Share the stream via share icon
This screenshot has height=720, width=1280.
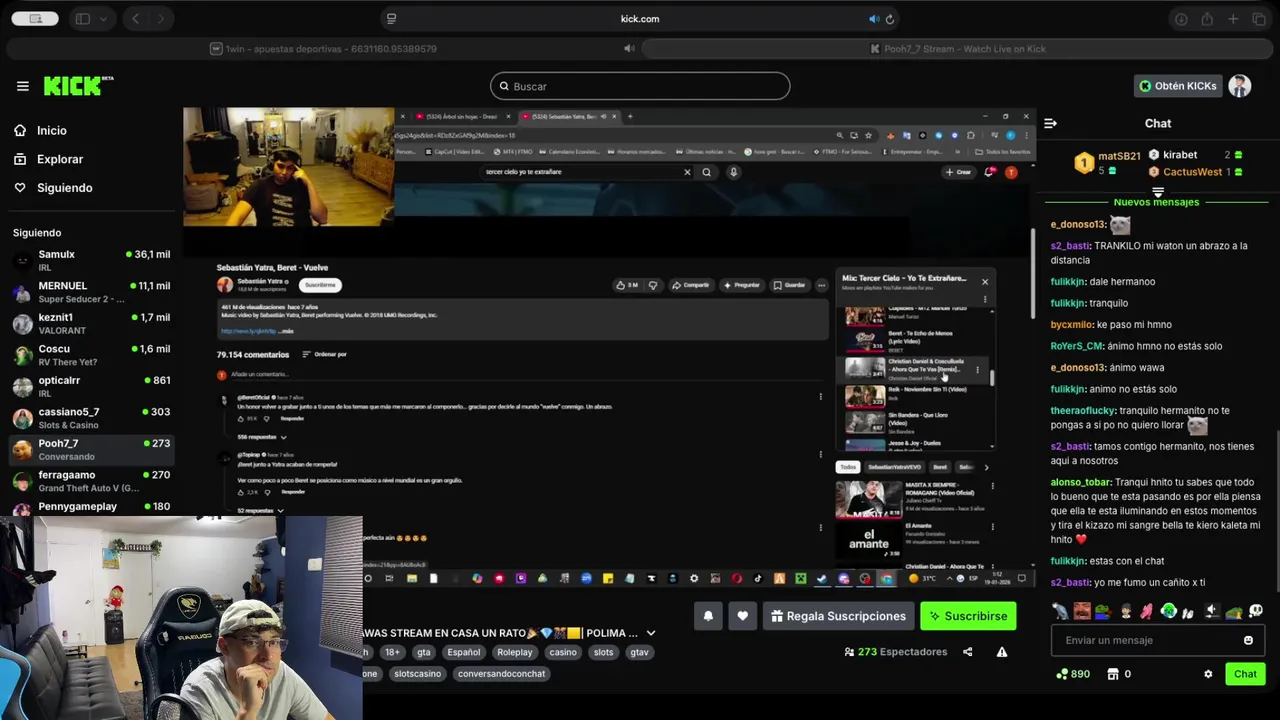click(967, 652)
